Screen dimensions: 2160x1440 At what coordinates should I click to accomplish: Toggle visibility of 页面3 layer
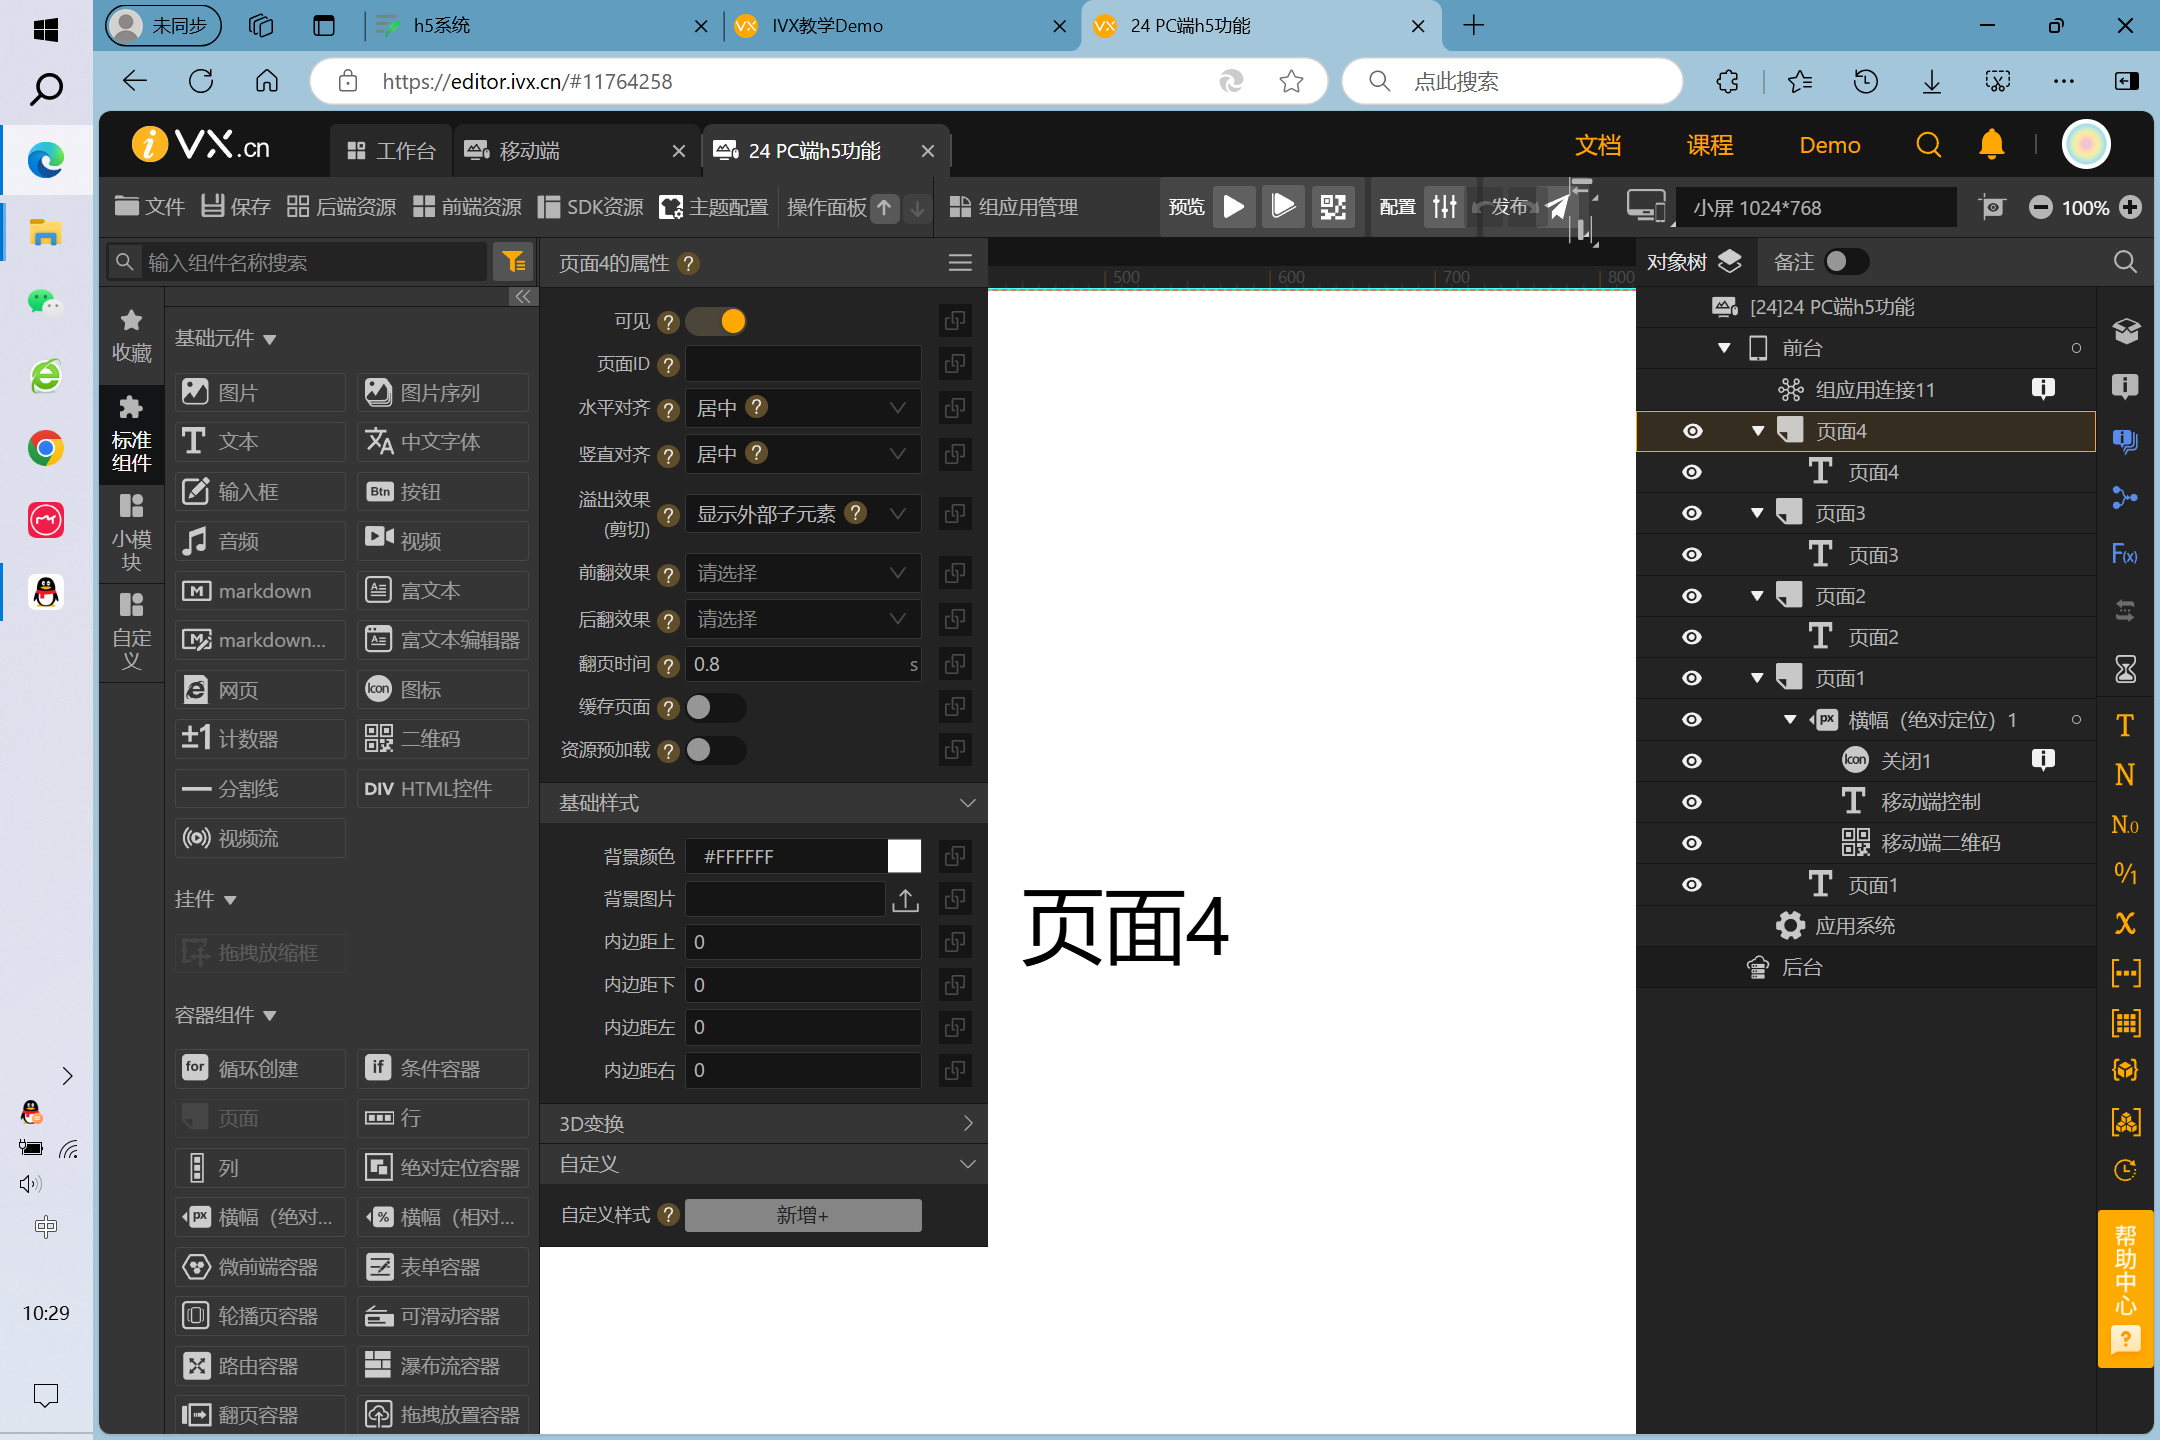(x=1692, y=513)
